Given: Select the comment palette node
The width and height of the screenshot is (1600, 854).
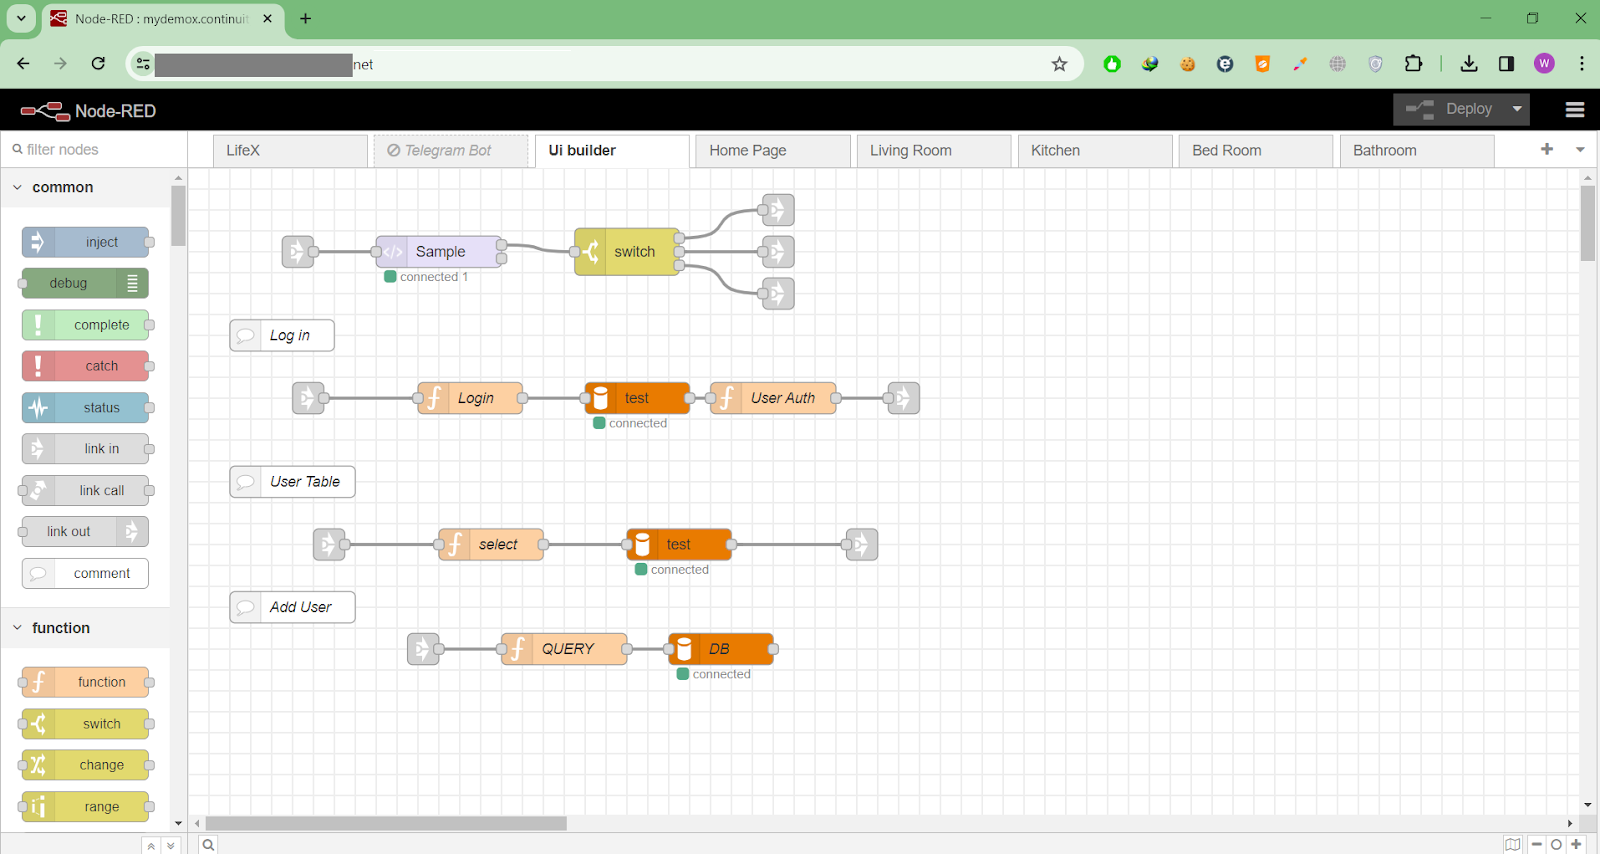Looking at the screenshot, I should pos(85,574).
